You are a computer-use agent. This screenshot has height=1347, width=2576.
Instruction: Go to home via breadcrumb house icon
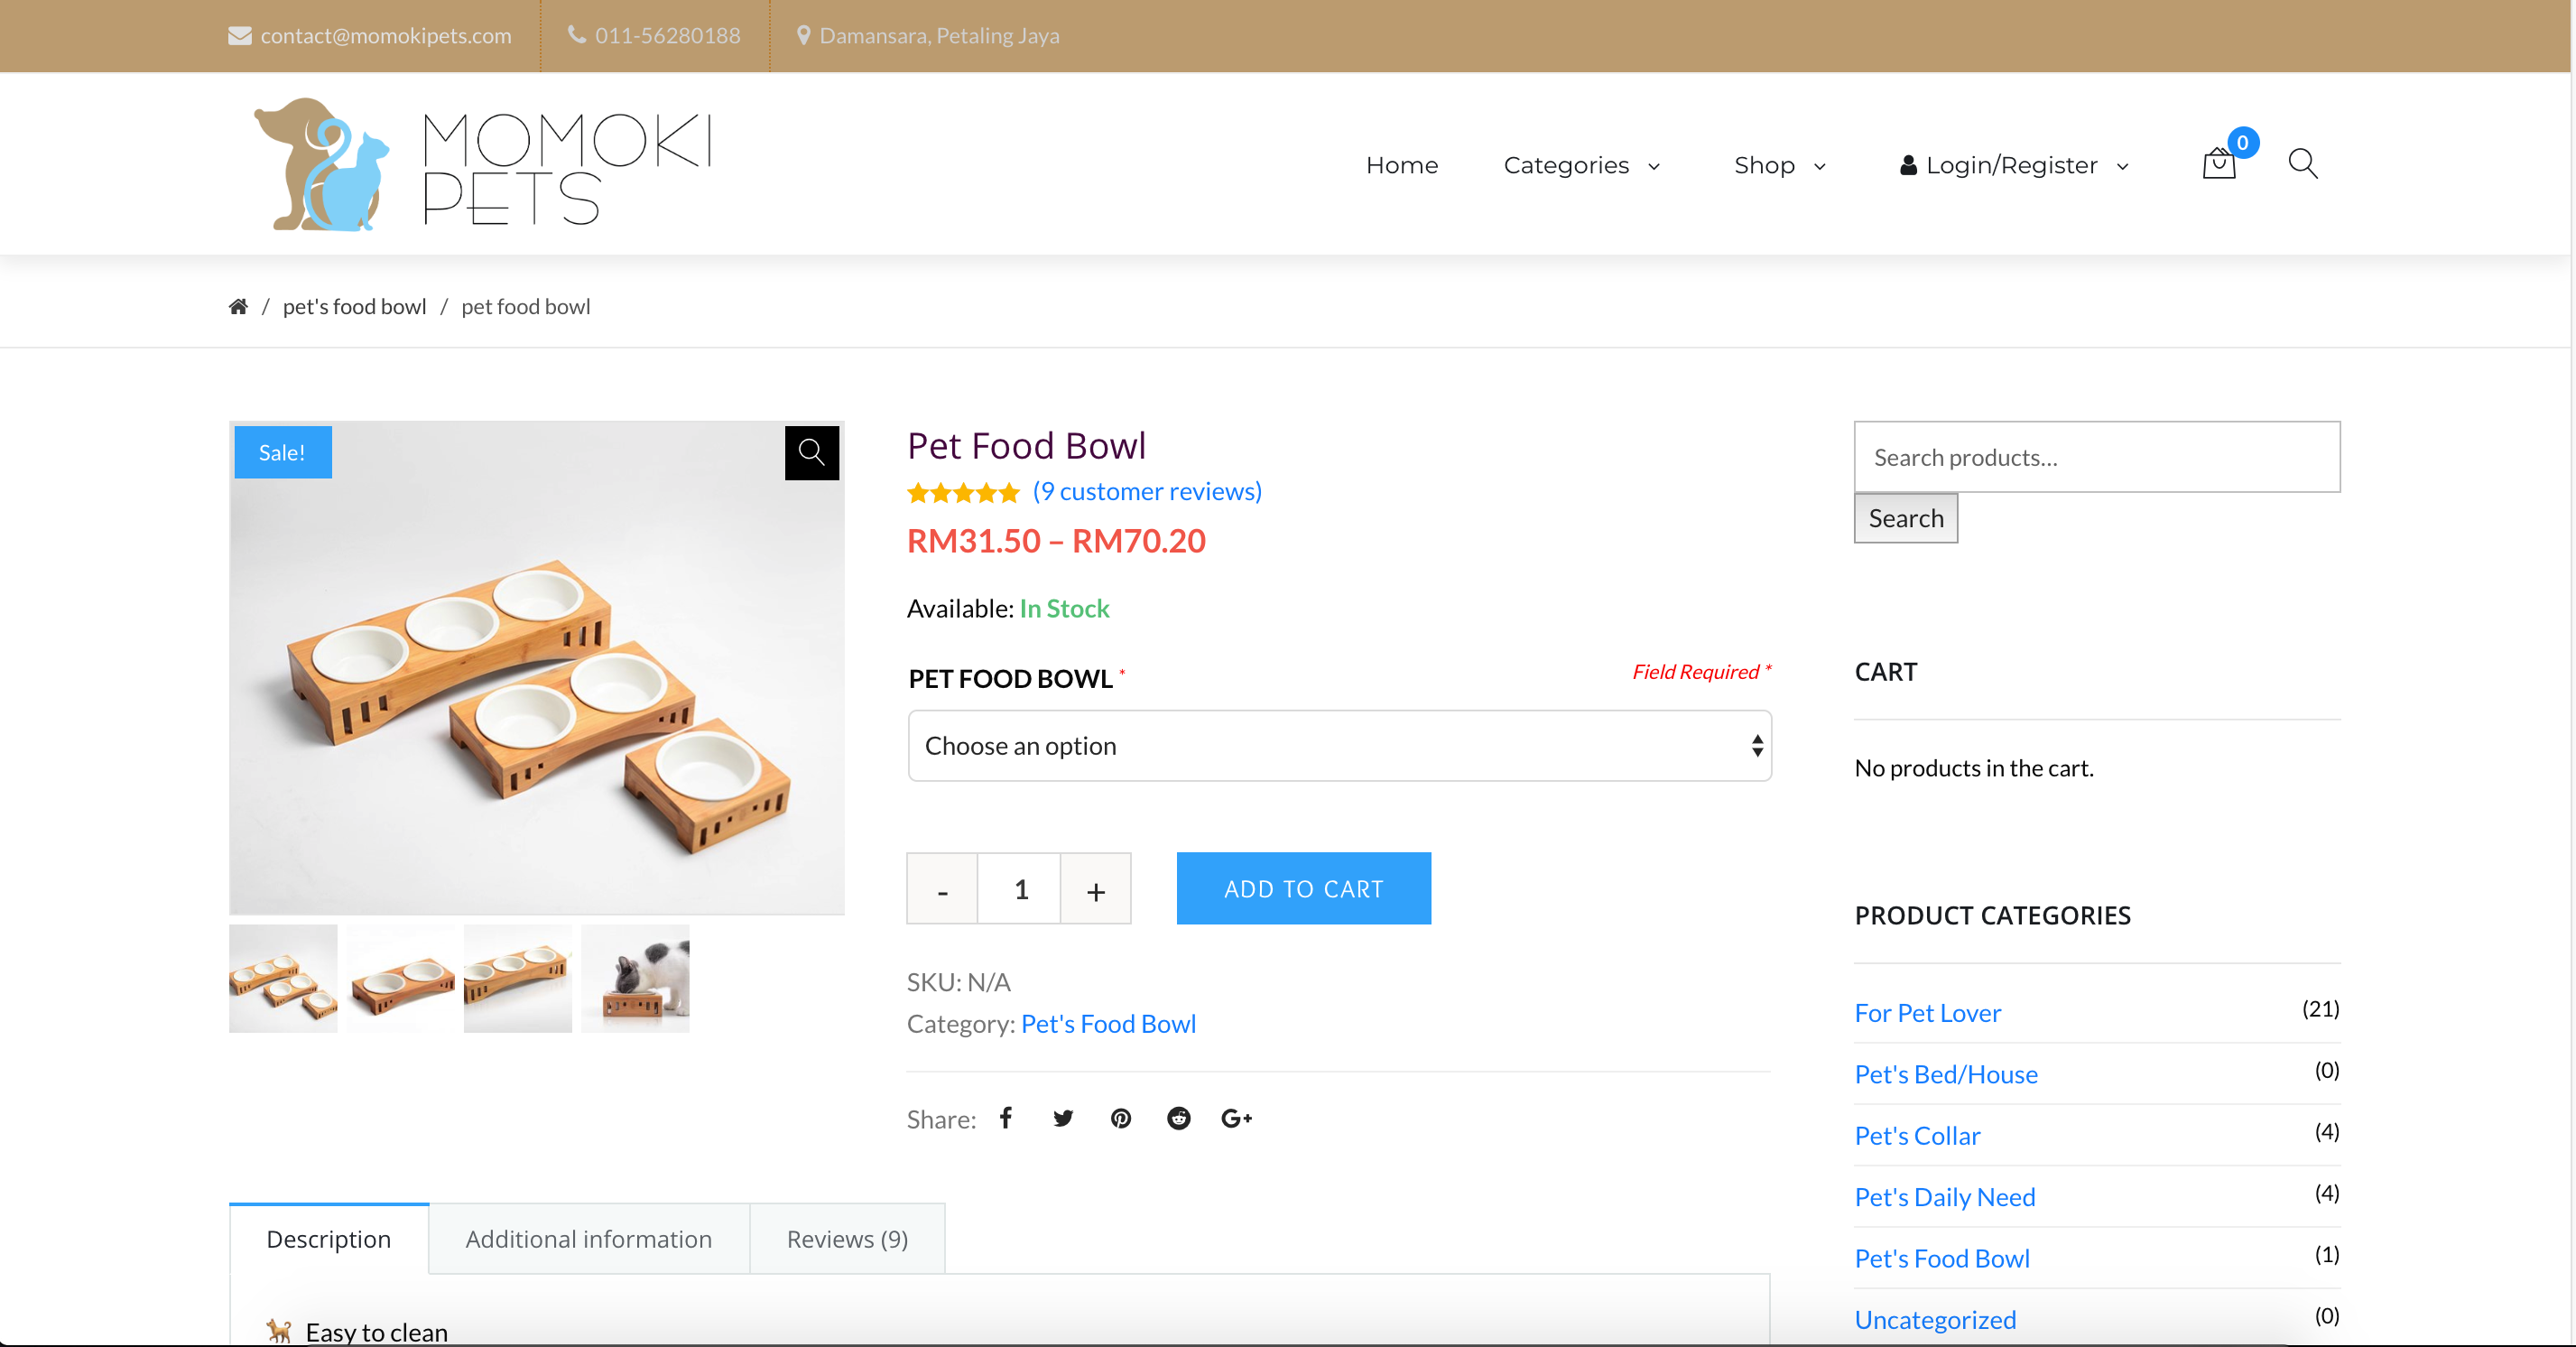(x=238, y=307)
